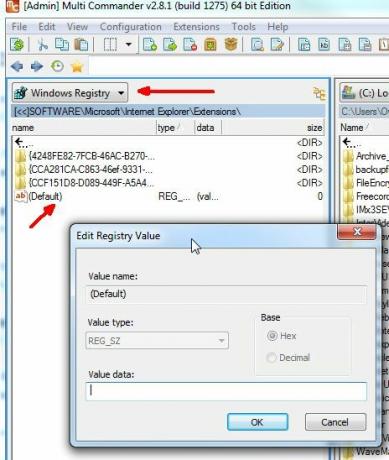Click the pack archive box icon
This screenshot has width=389, height=460.
(210, 44)
